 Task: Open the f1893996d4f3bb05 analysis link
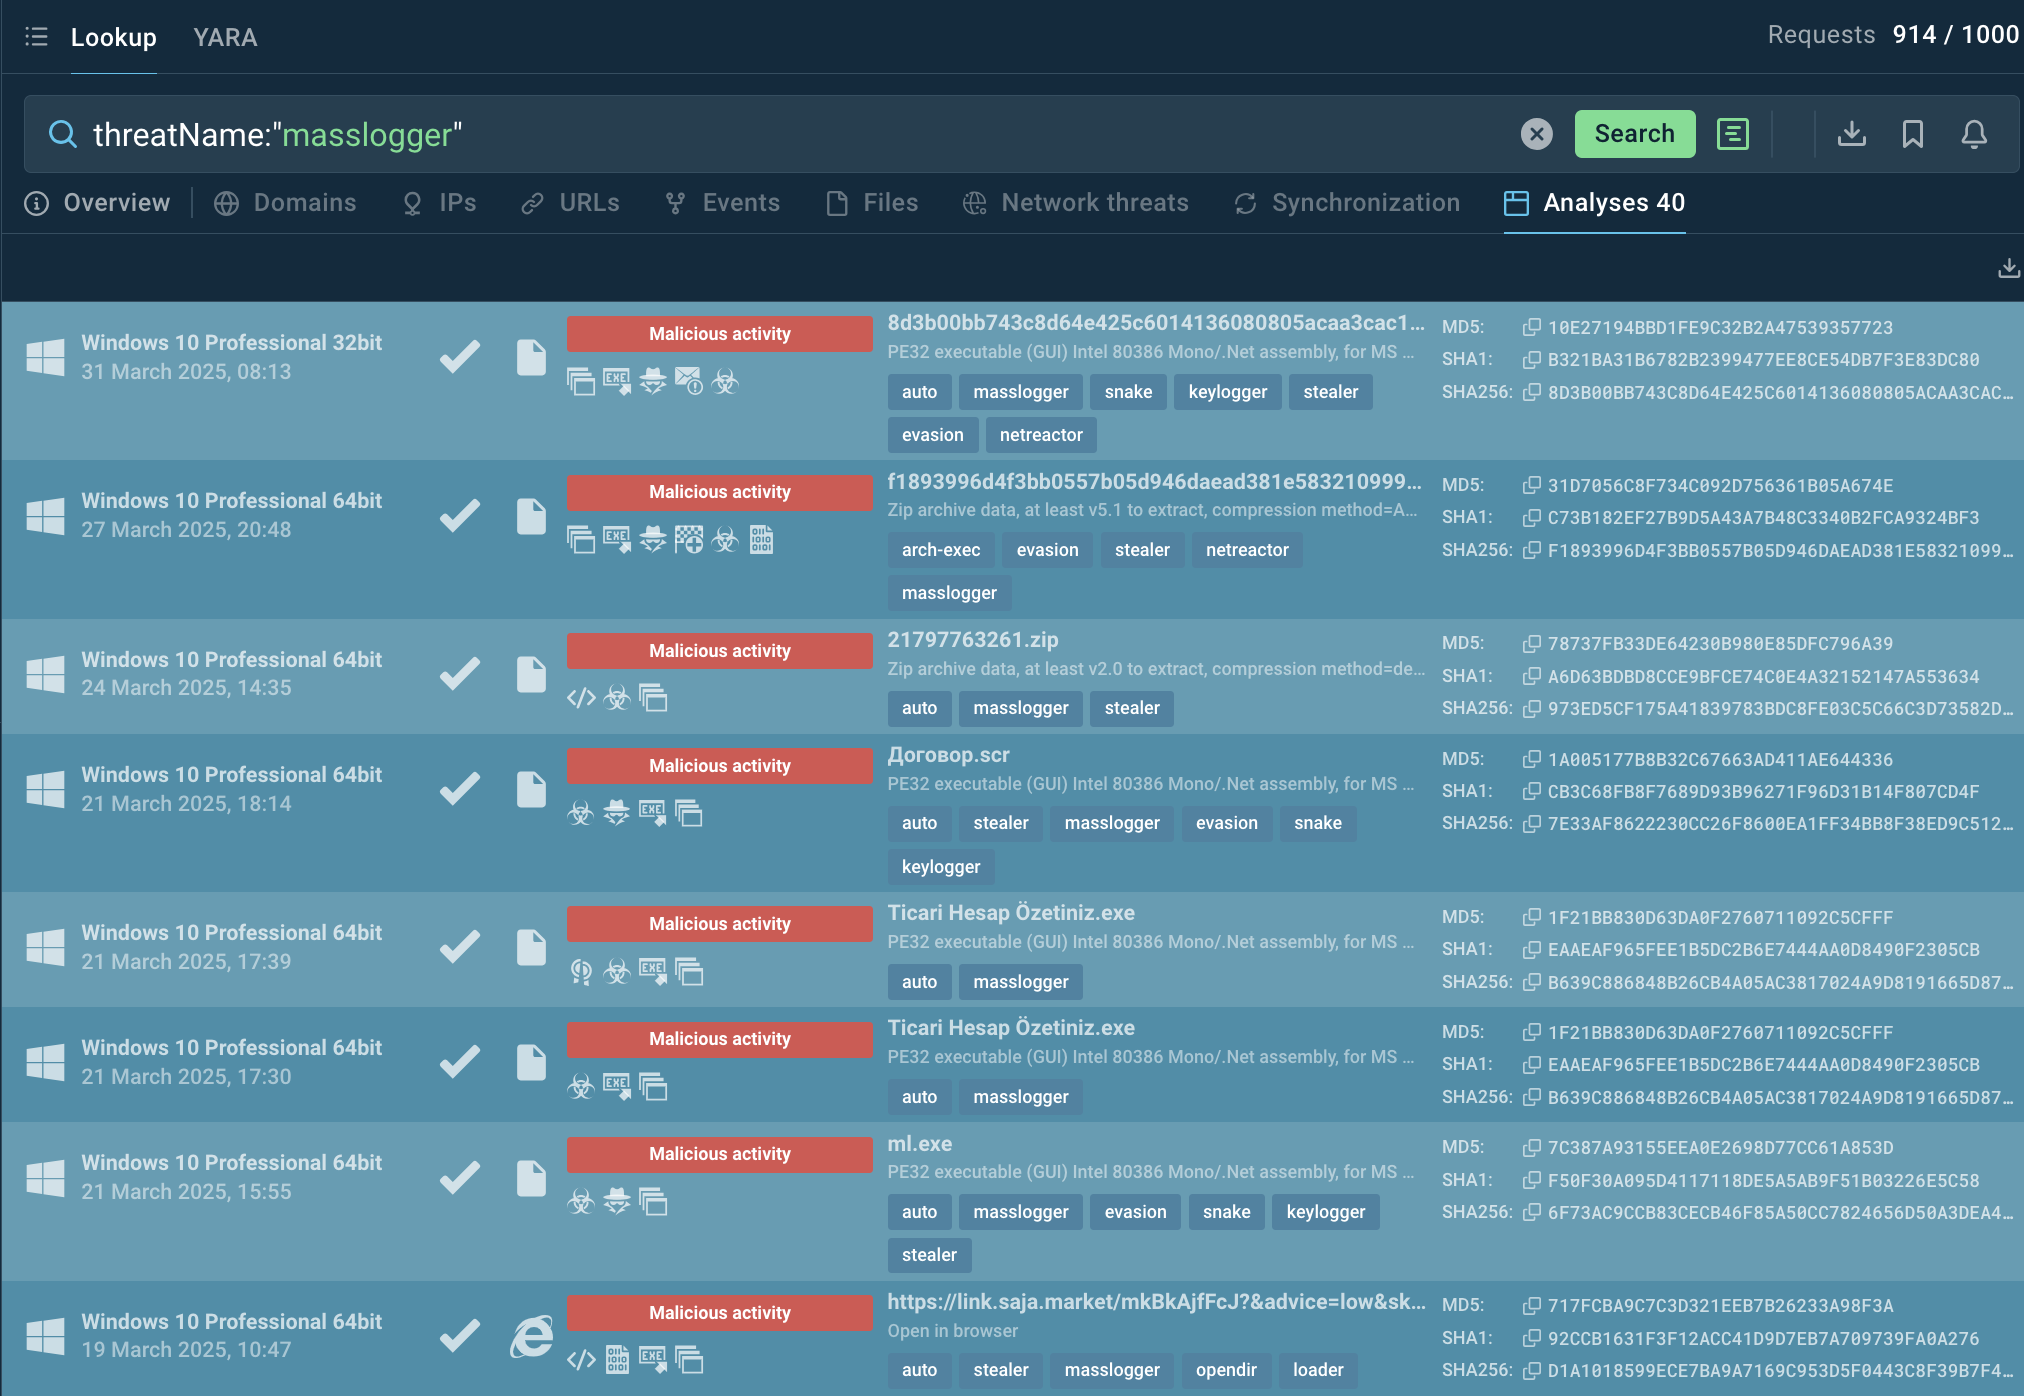click(x=1155, y=482)
